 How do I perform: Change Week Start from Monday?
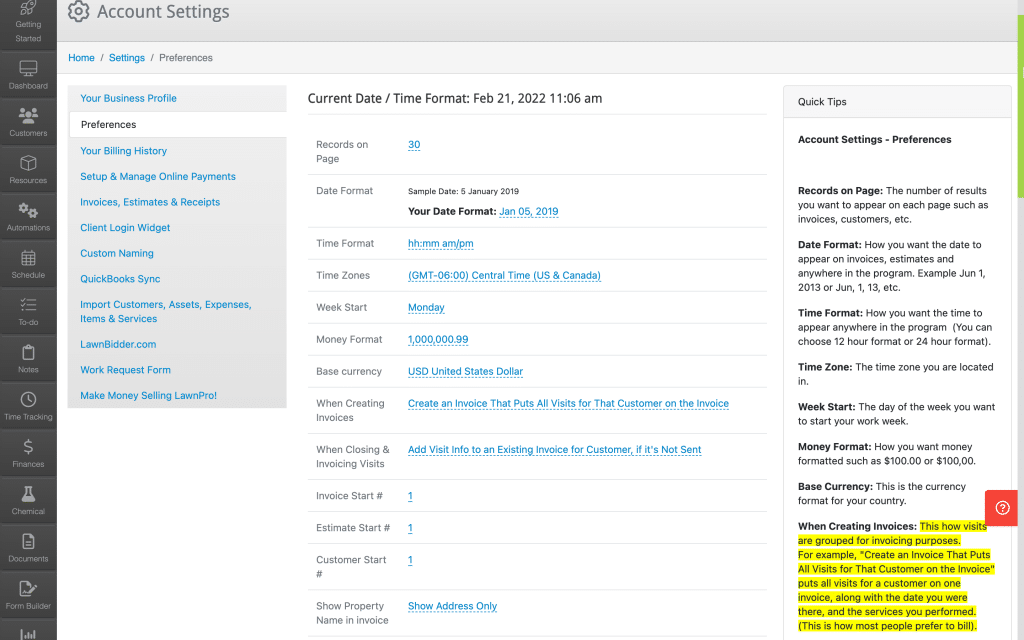426,307
